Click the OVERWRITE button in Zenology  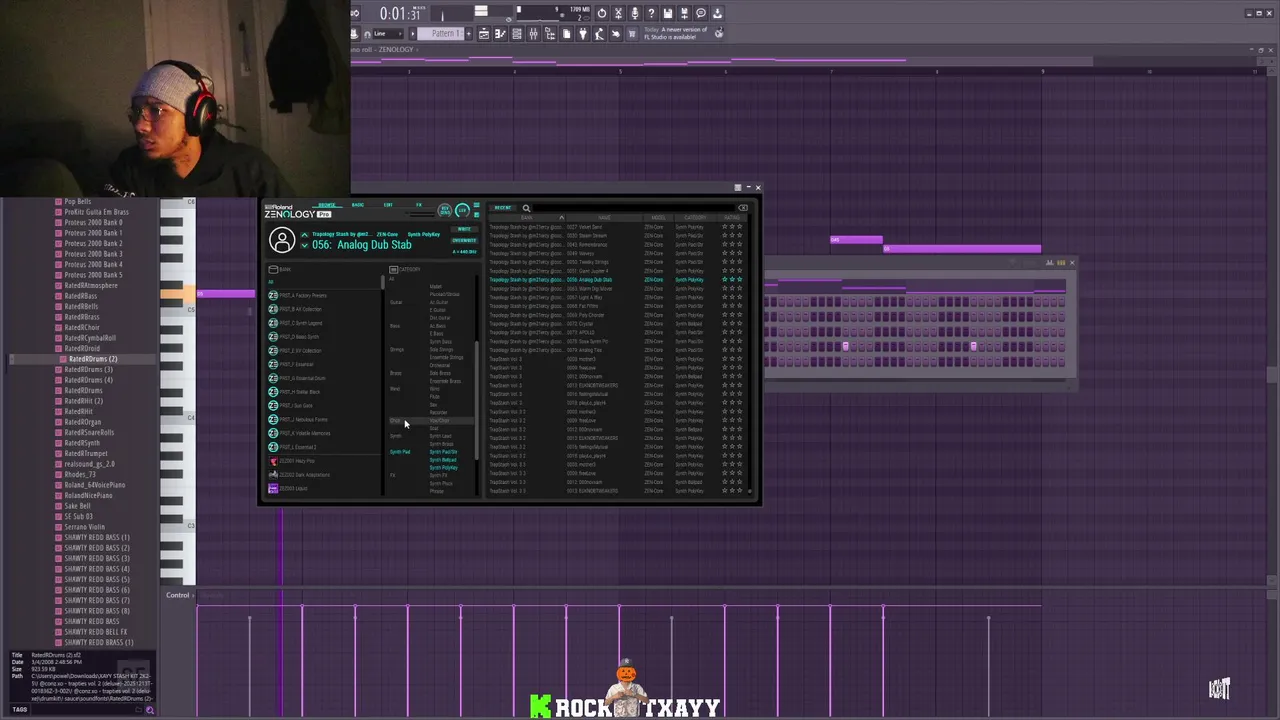[x=464, y=240]
